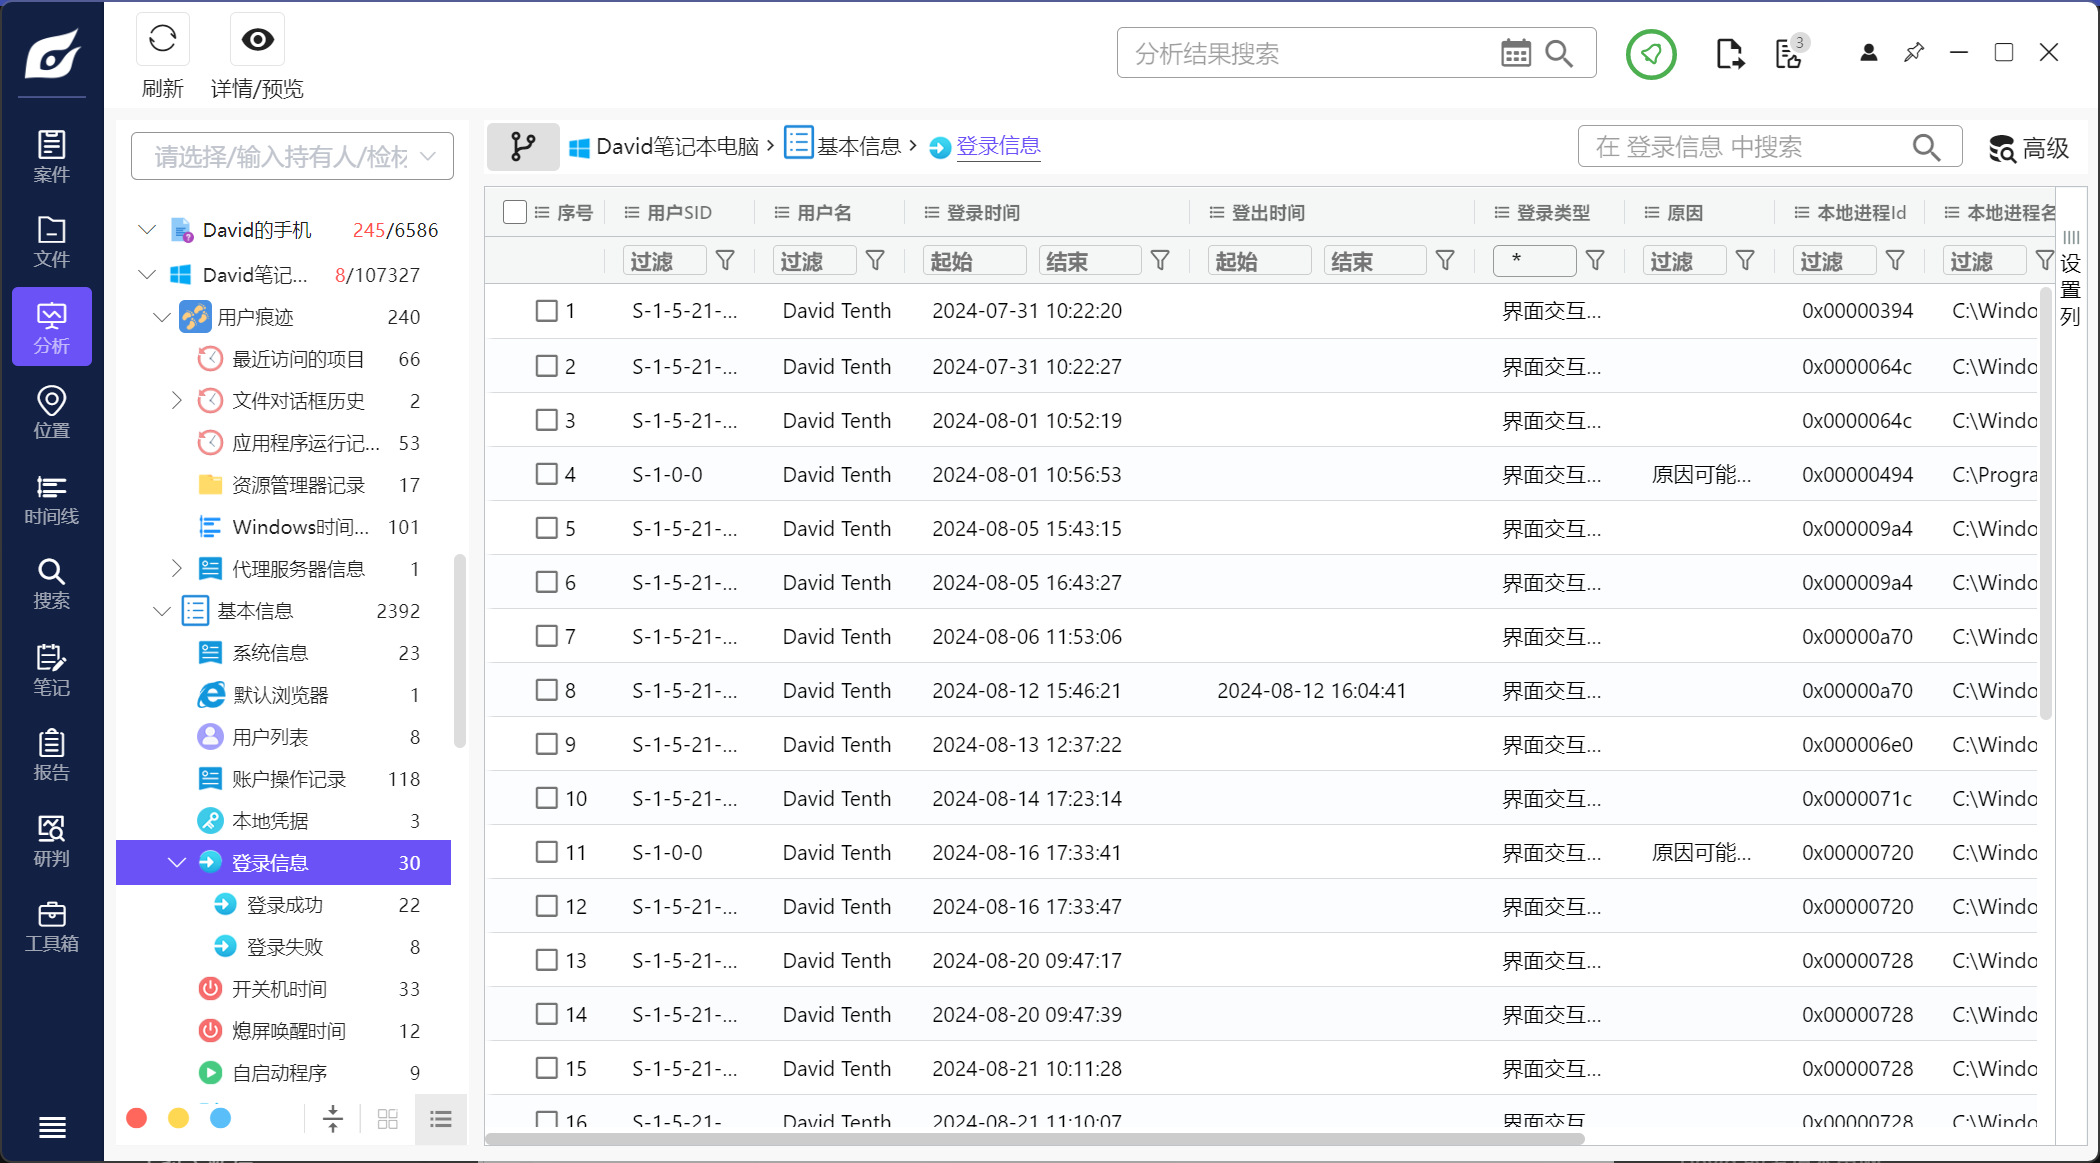Open the task list icon with badge 3
2100x1163 pixels.
[1789, 54]
